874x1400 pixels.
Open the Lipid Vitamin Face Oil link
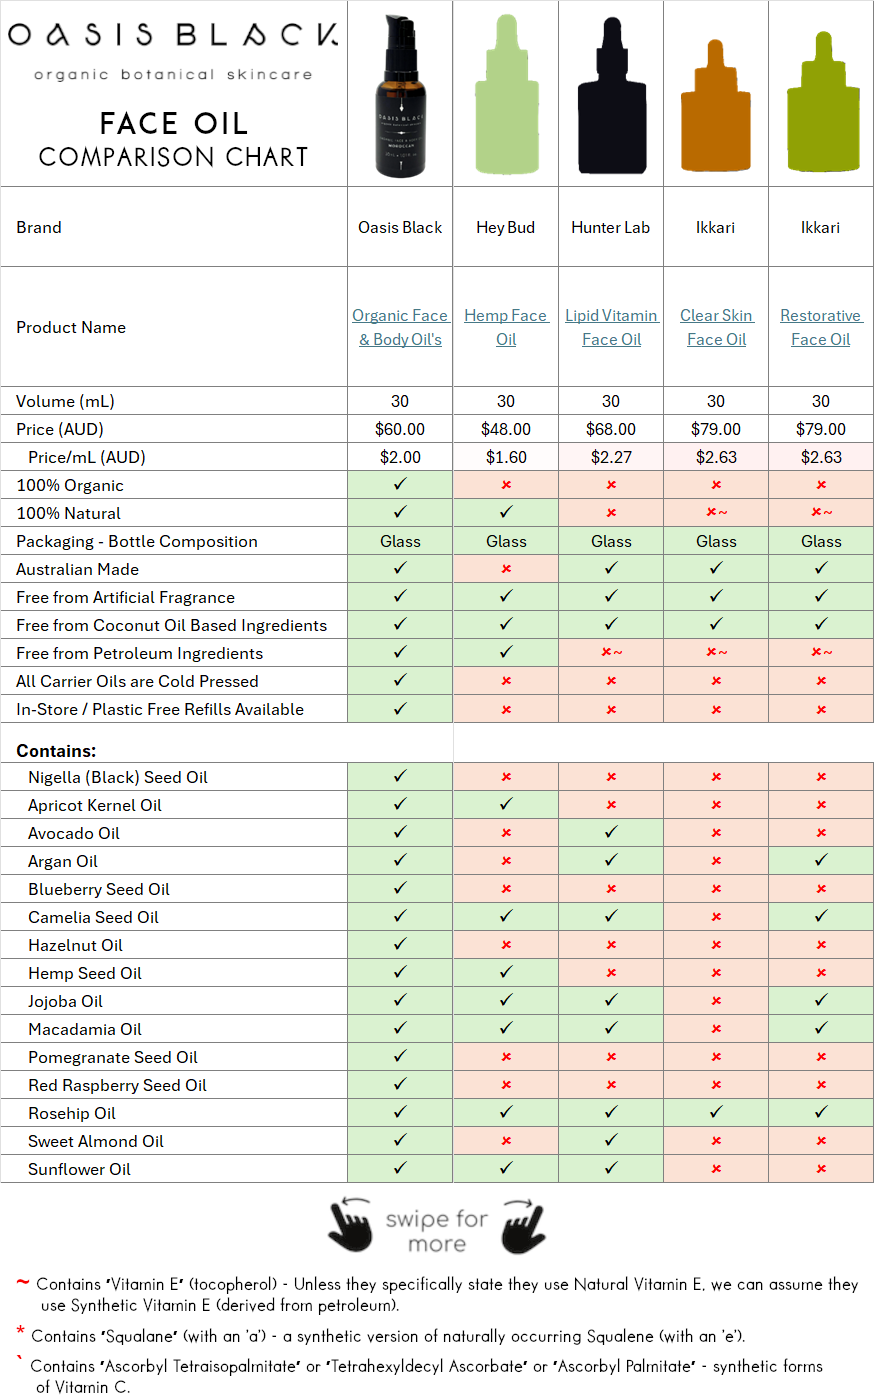point(611,327)
